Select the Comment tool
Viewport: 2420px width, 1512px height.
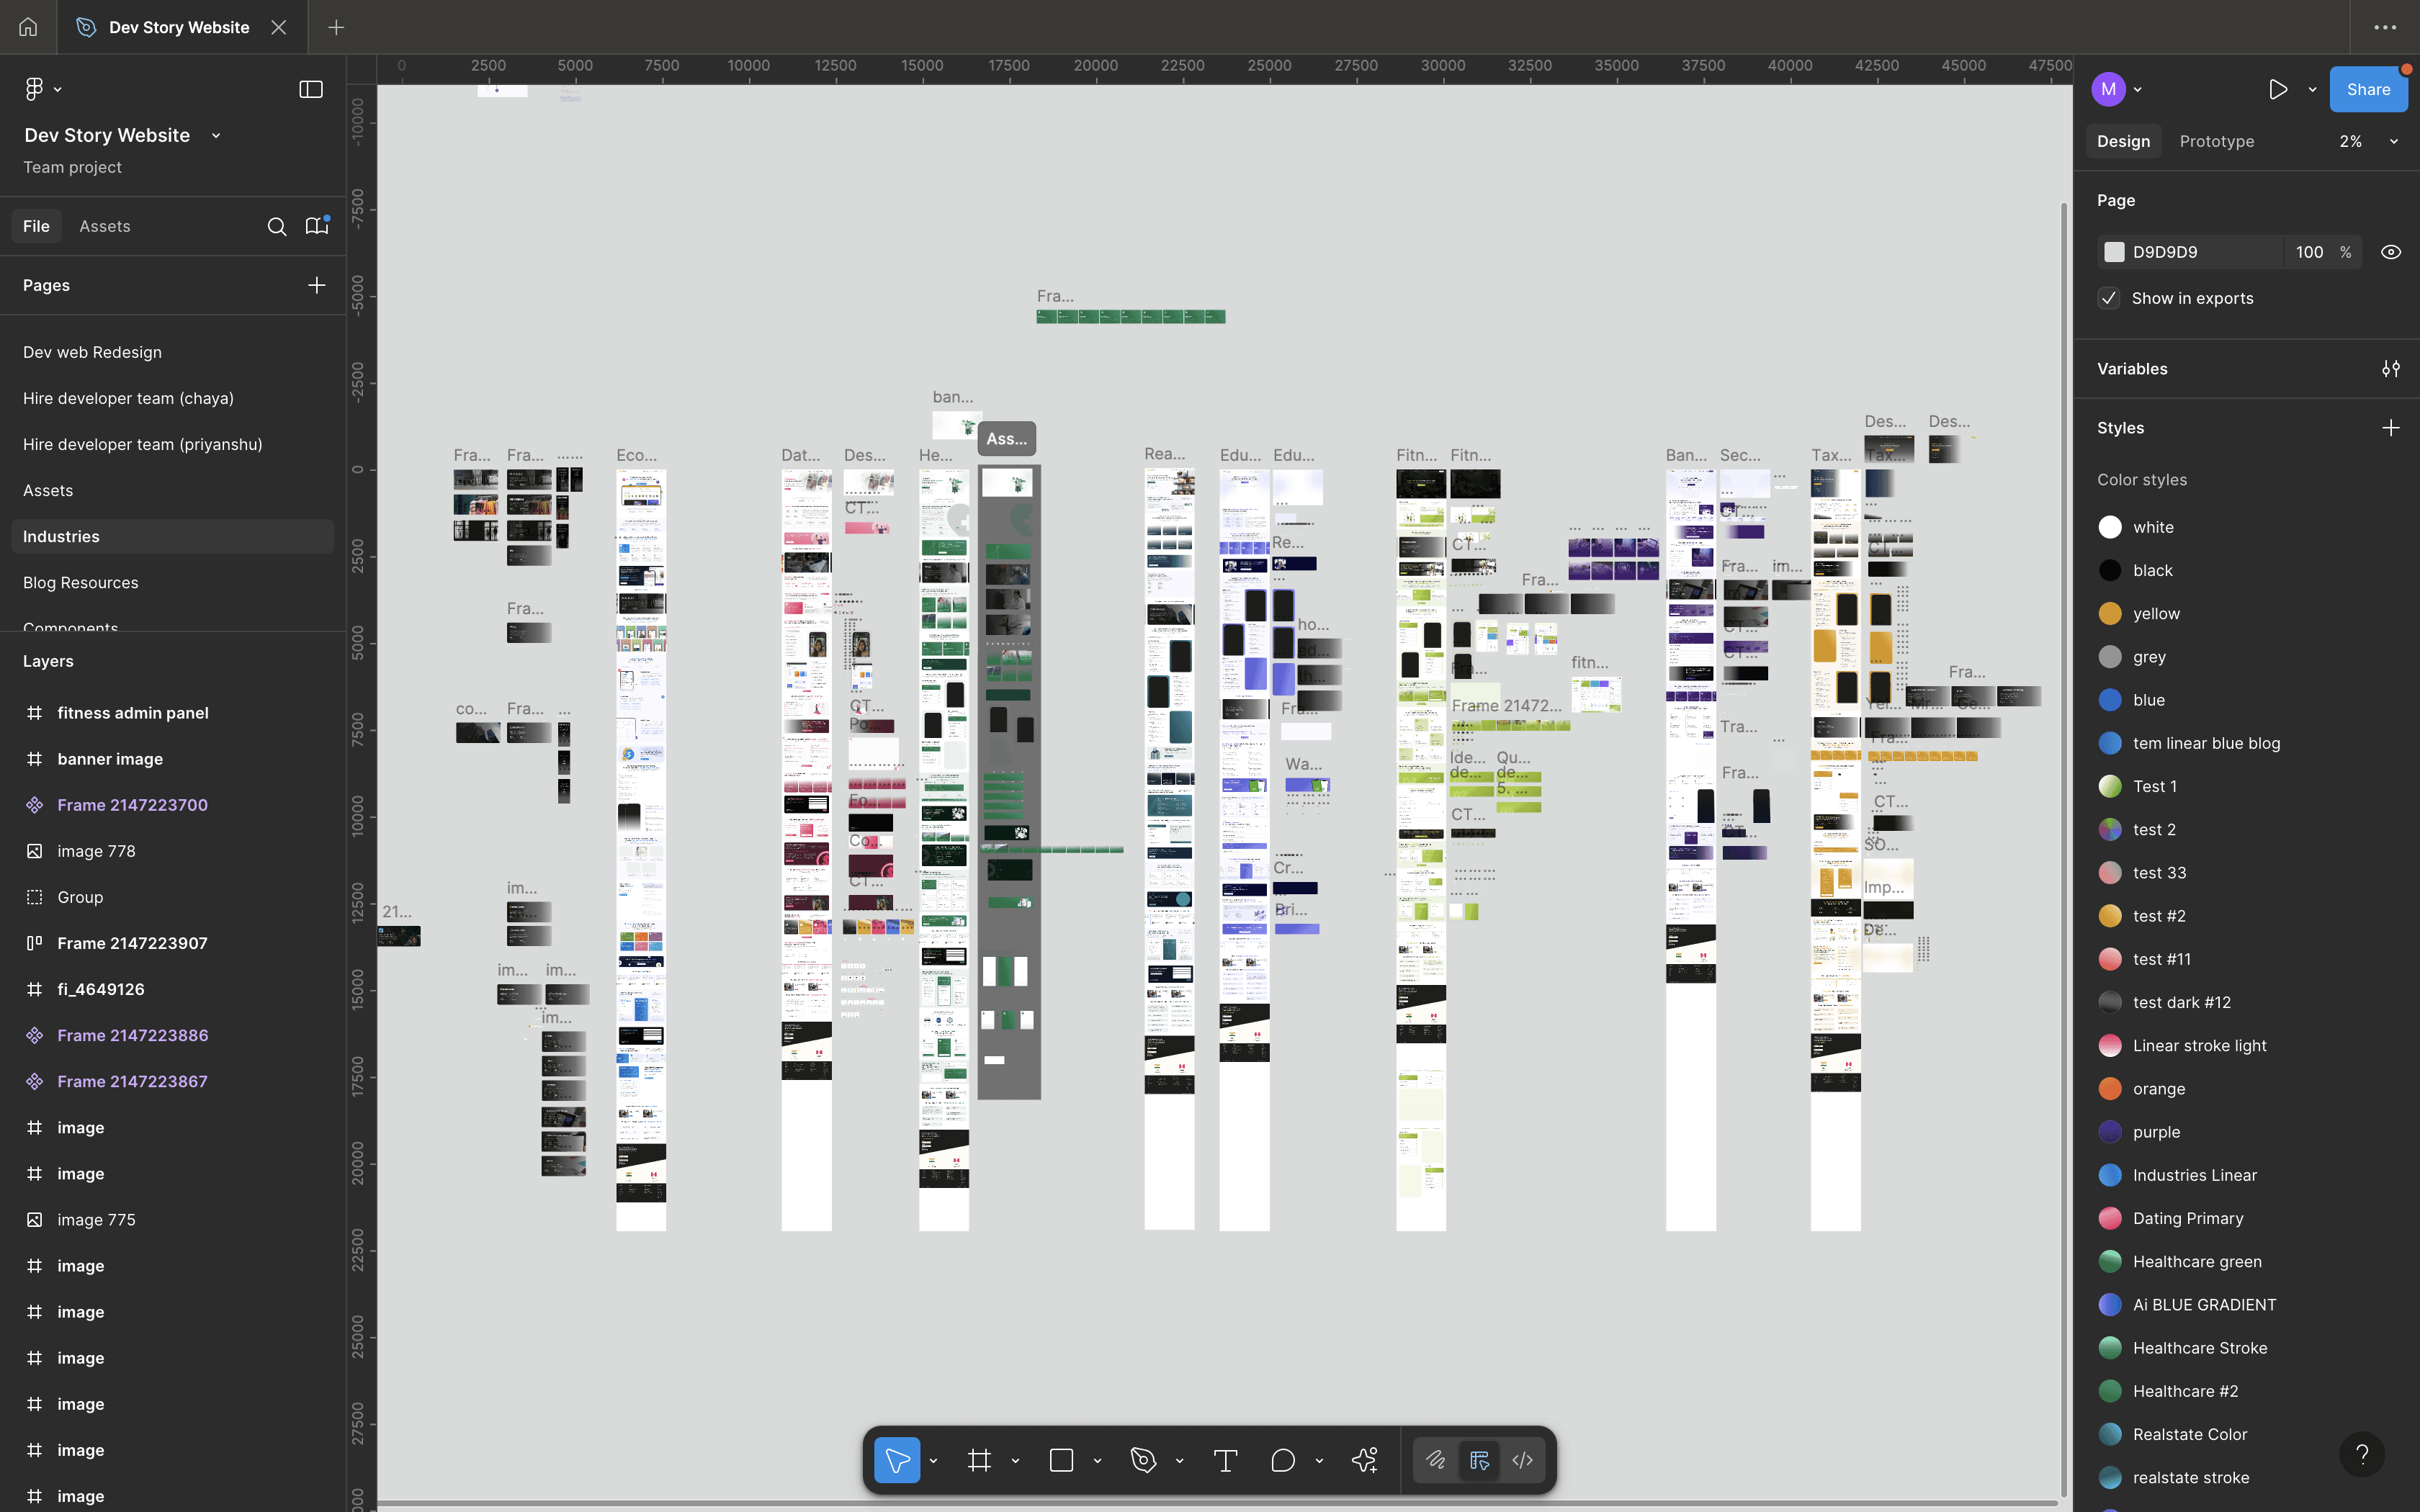(1282, 1461)
